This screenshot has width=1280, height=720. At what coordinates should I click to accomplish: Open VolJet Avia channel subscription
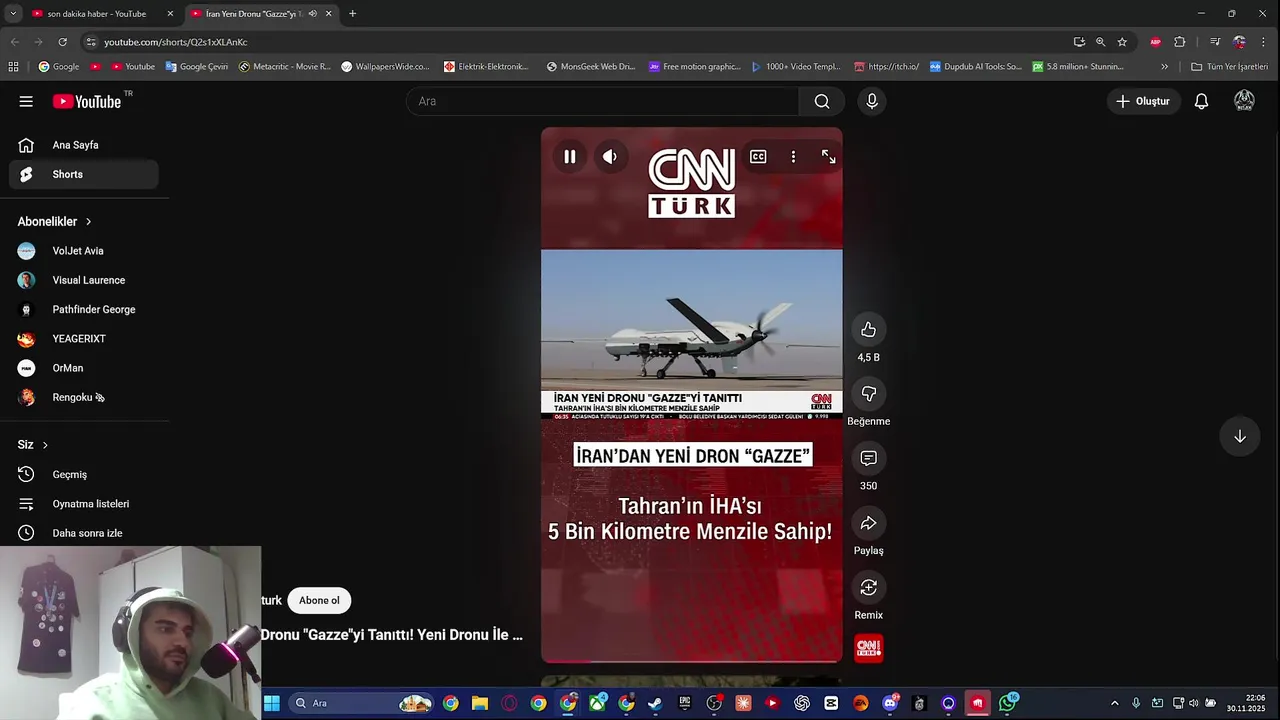pos(84,251)
